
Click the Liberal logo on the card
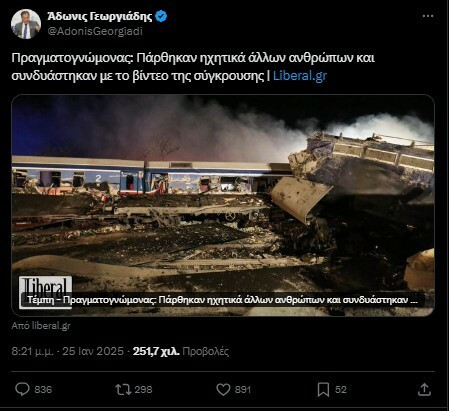pyautogui.click(x=45, y=292)
